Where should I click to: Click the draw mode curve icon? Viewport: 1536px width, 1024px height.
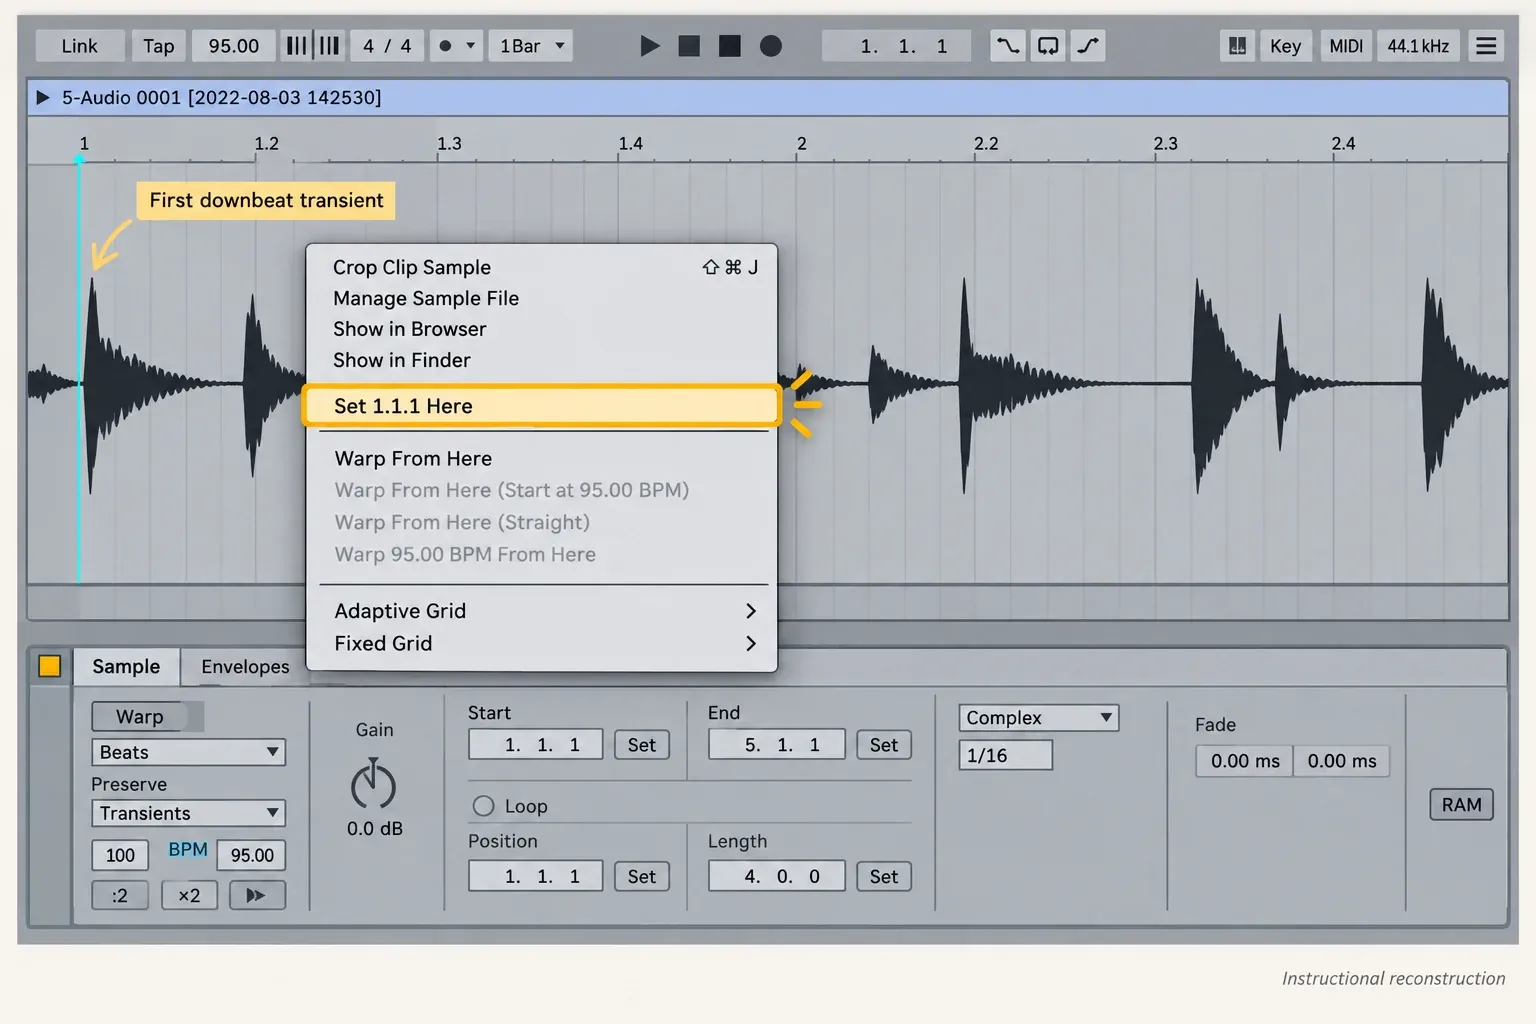click(1088, 46)
